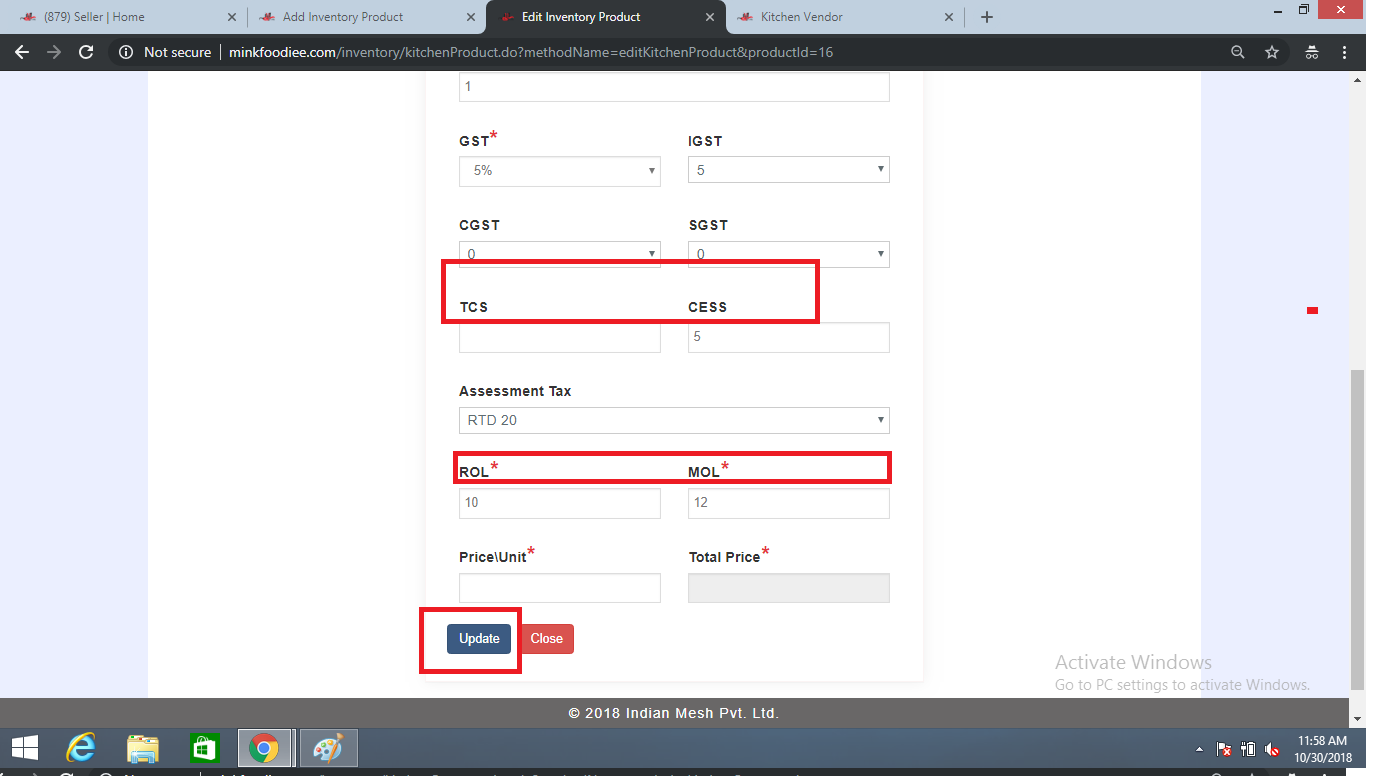This screenshot has height=776, width=1392.
Task: Open the IGST dropdown showing 5
Action: click(x=789, y=170)
